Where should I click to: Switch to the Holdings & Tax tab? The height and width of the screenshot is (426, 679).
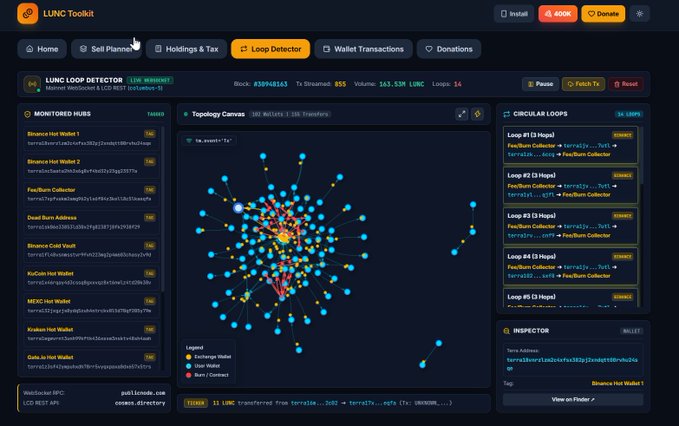click(187, 49)
